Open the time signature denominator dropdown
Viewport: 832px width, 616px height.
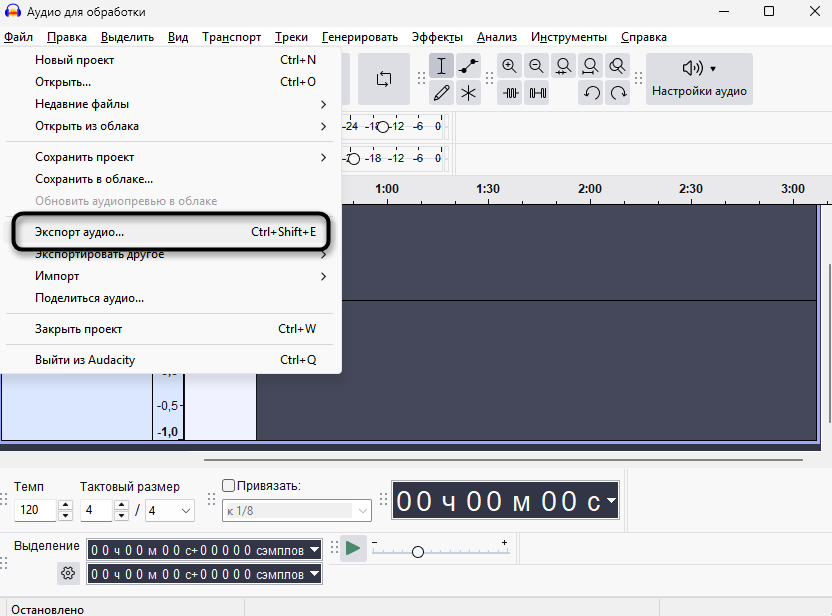click(170, 510)
